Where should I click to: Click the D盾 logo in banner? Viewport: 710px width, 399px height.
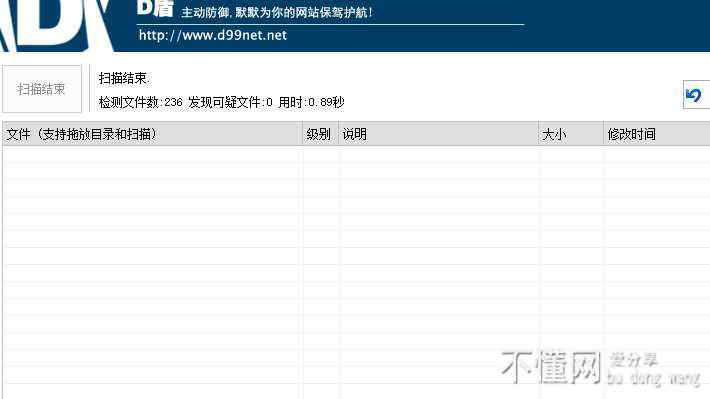155,9
